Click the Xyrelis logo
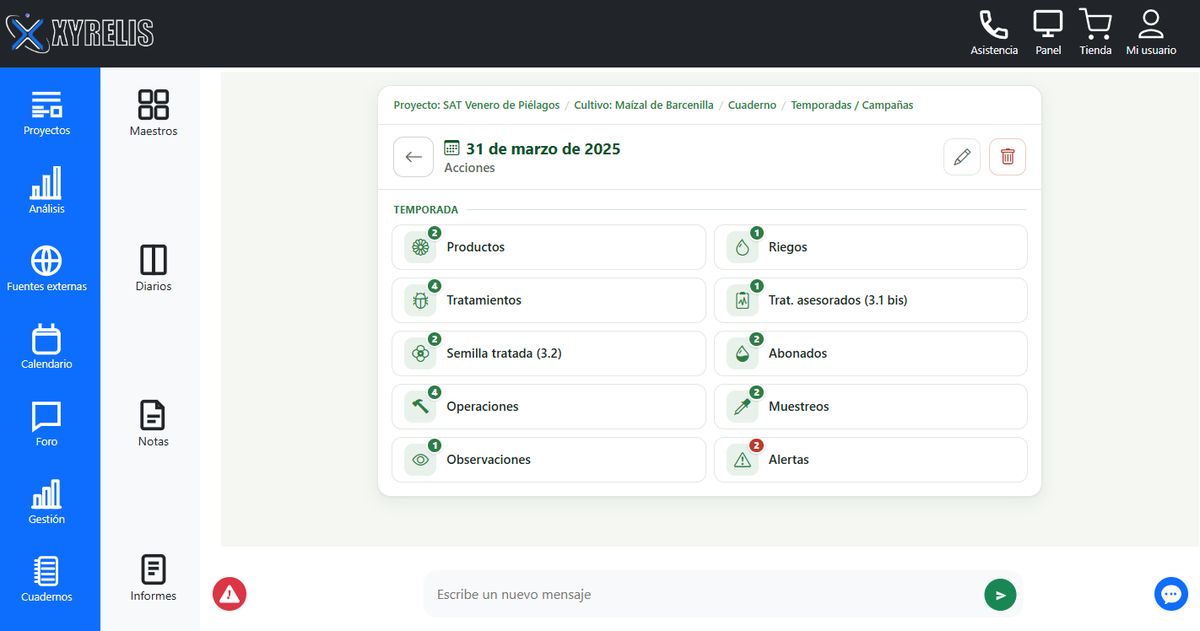 click(x=80, y=33)
